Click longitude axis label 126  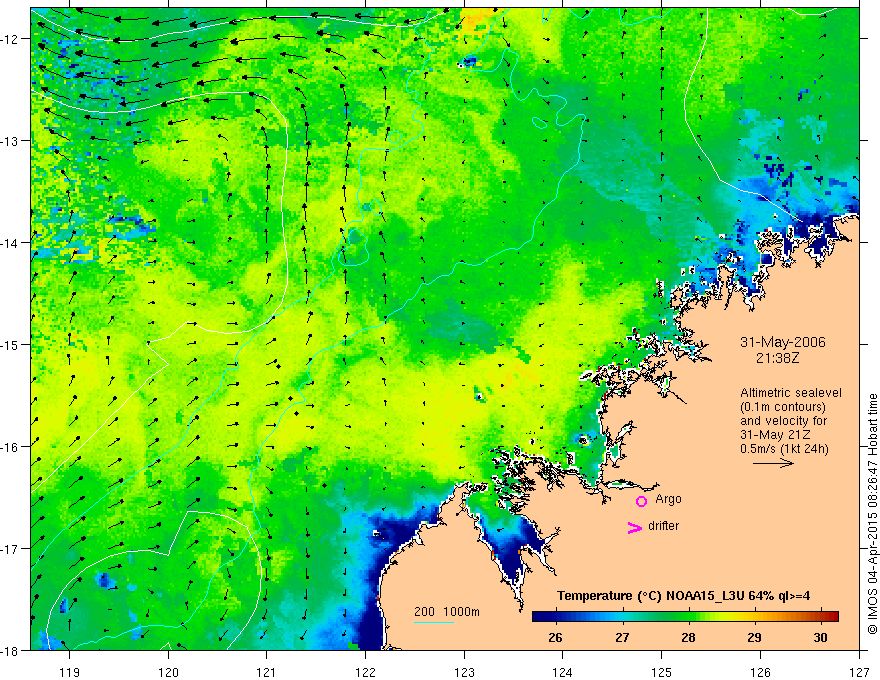pyautogui.click(x=760, y=672)
